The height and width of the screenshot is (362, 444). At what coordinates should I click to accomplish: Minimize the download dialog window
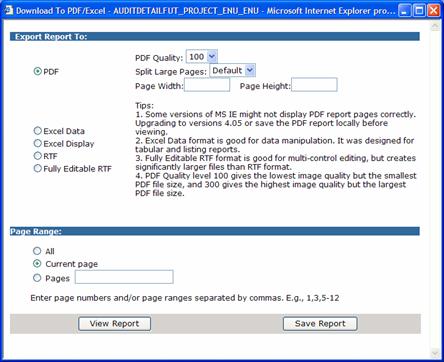405,11
